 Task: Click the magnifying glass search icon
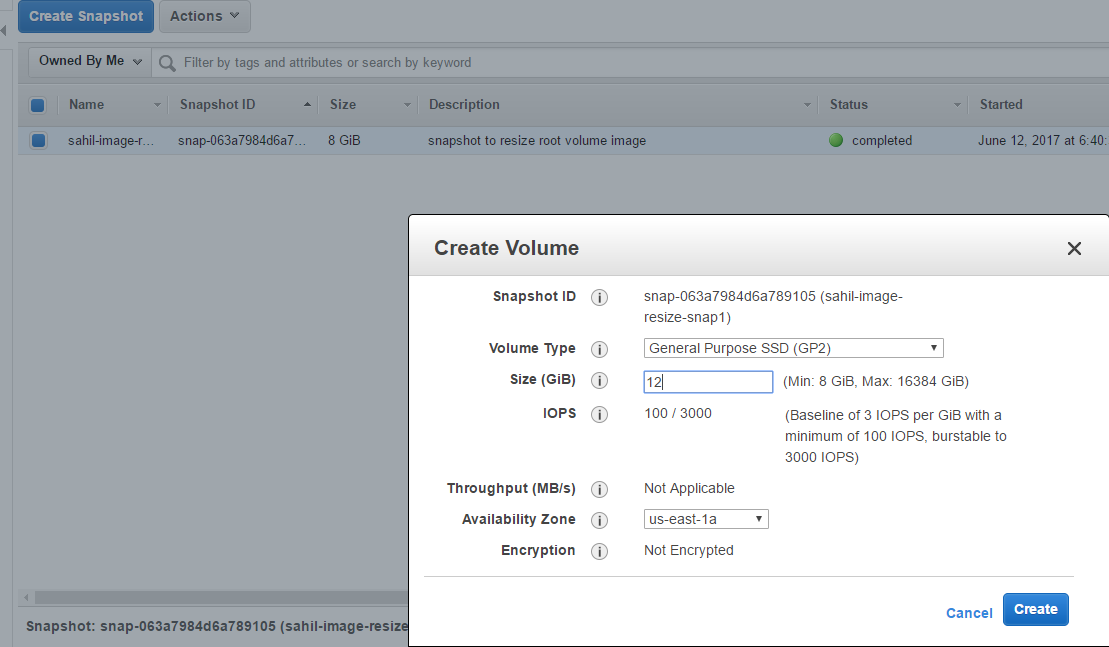coord(166,62)
